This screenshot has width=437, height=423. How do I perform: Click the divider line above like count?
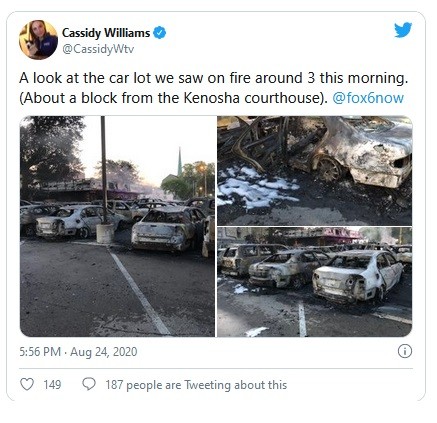coord(216,368)
